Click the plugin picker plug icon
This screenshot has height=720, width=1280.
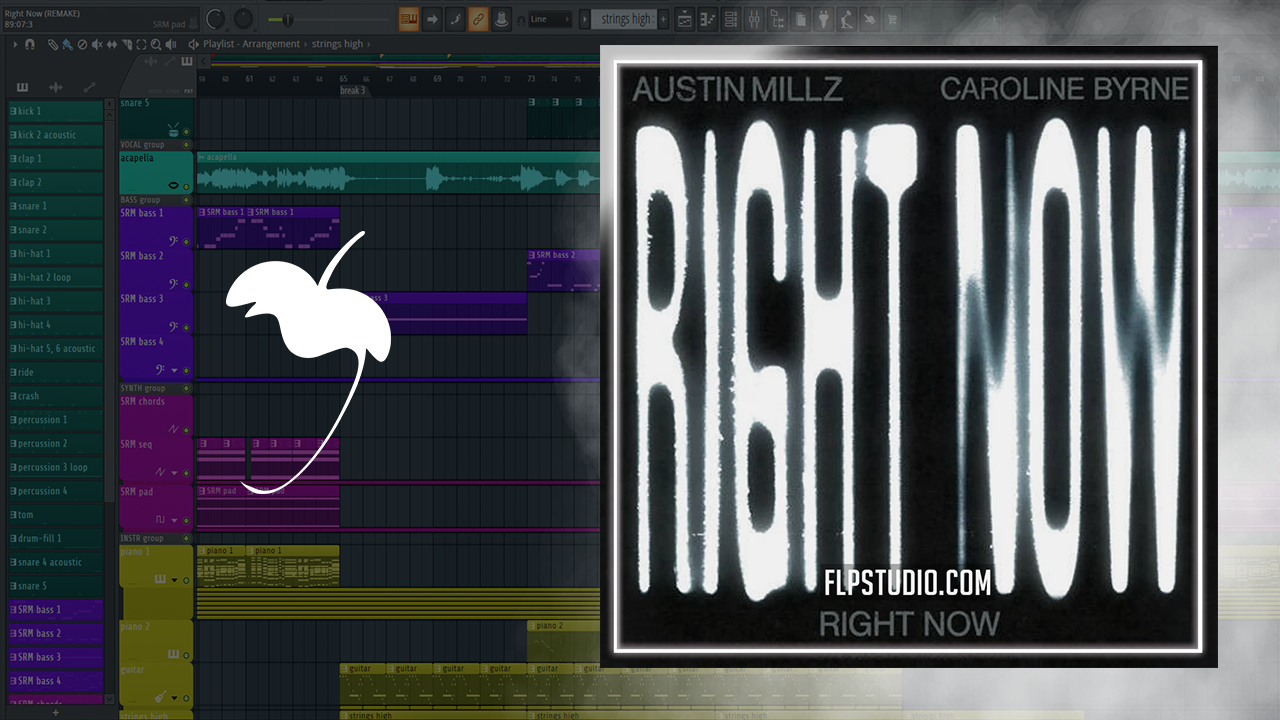pyautogui.click(x=824, y=19)
